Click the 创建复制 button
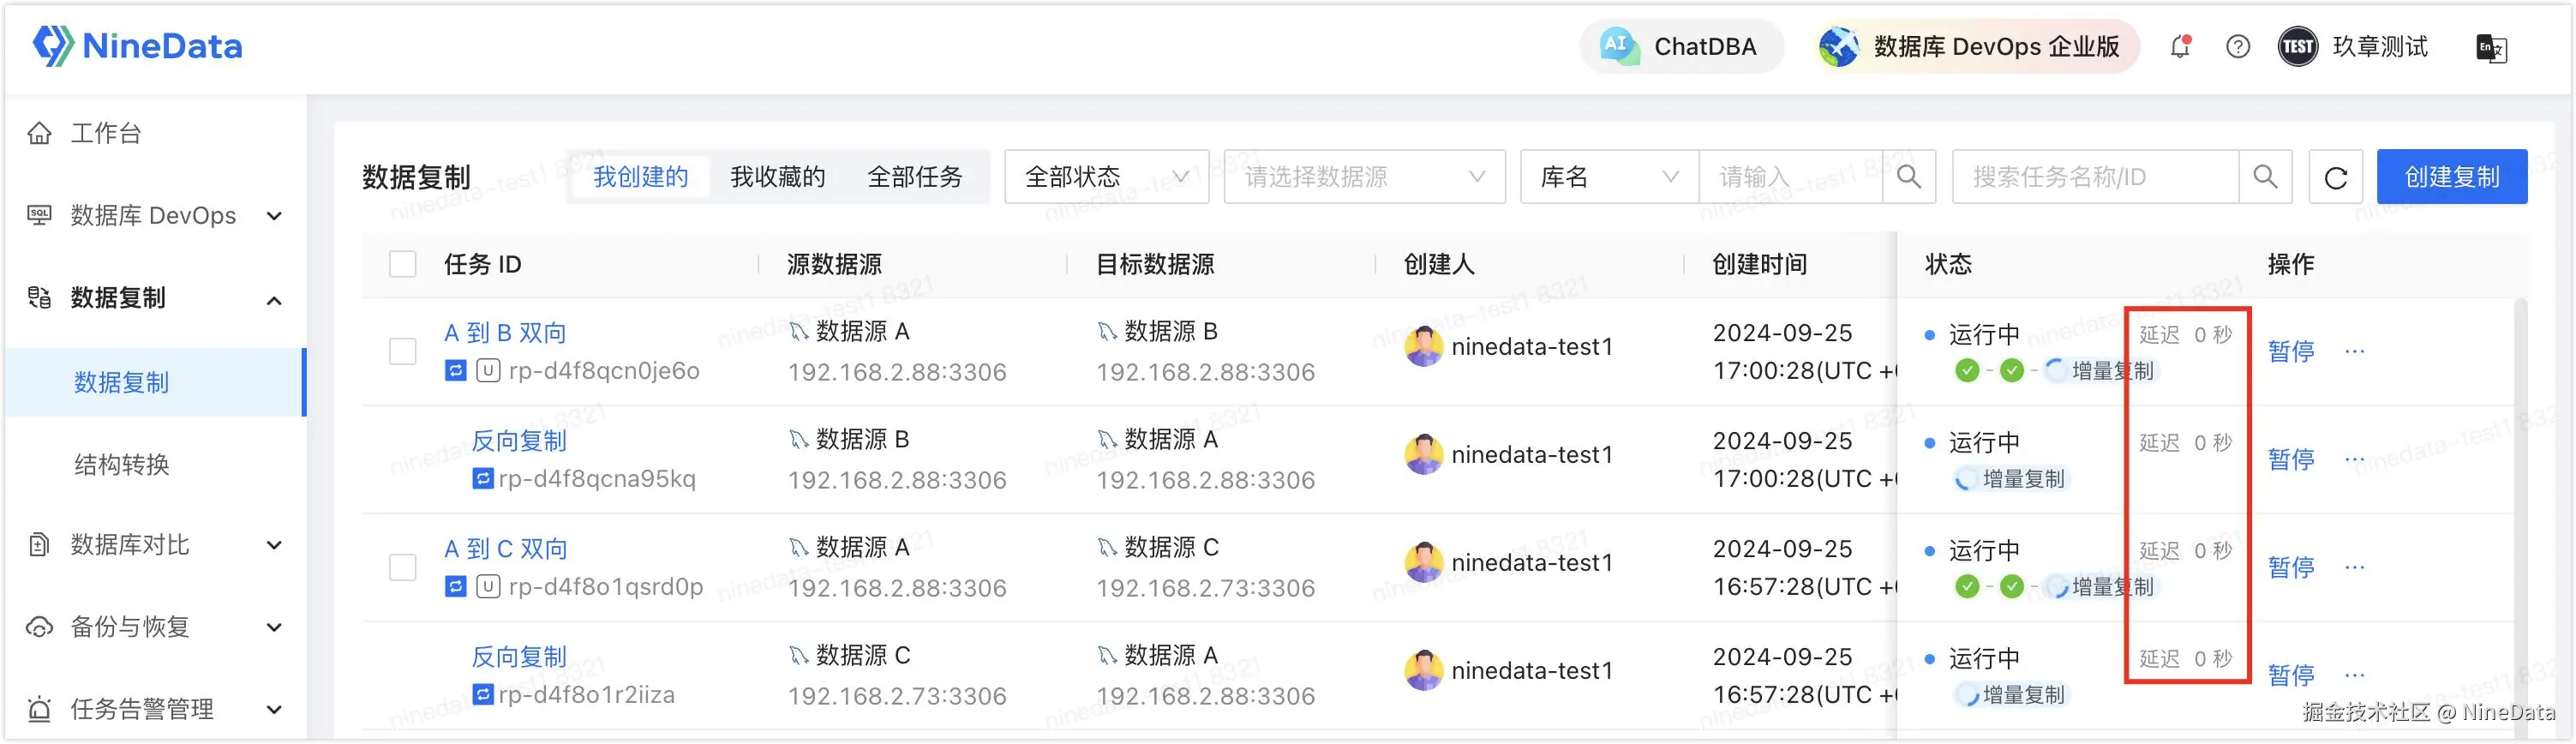 [2451, 177]
